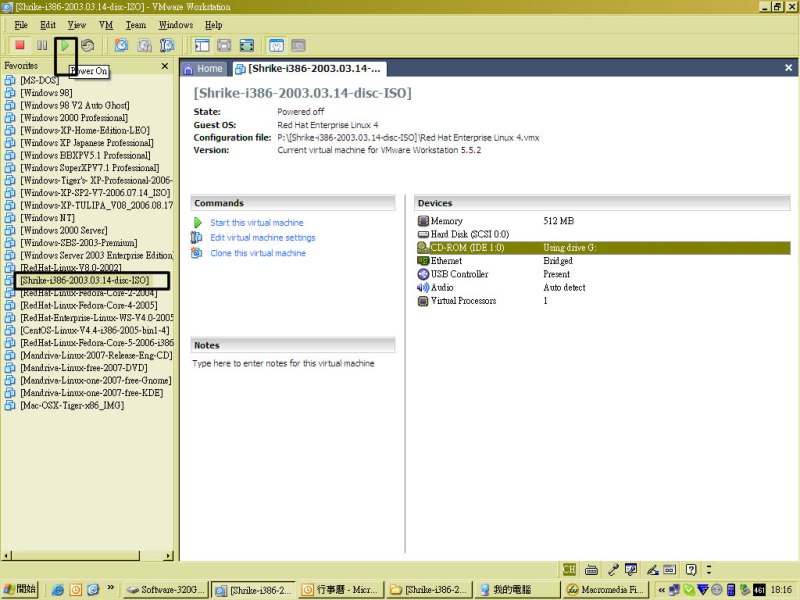Take a snapshot using the toolbar icon

[121, 45]
